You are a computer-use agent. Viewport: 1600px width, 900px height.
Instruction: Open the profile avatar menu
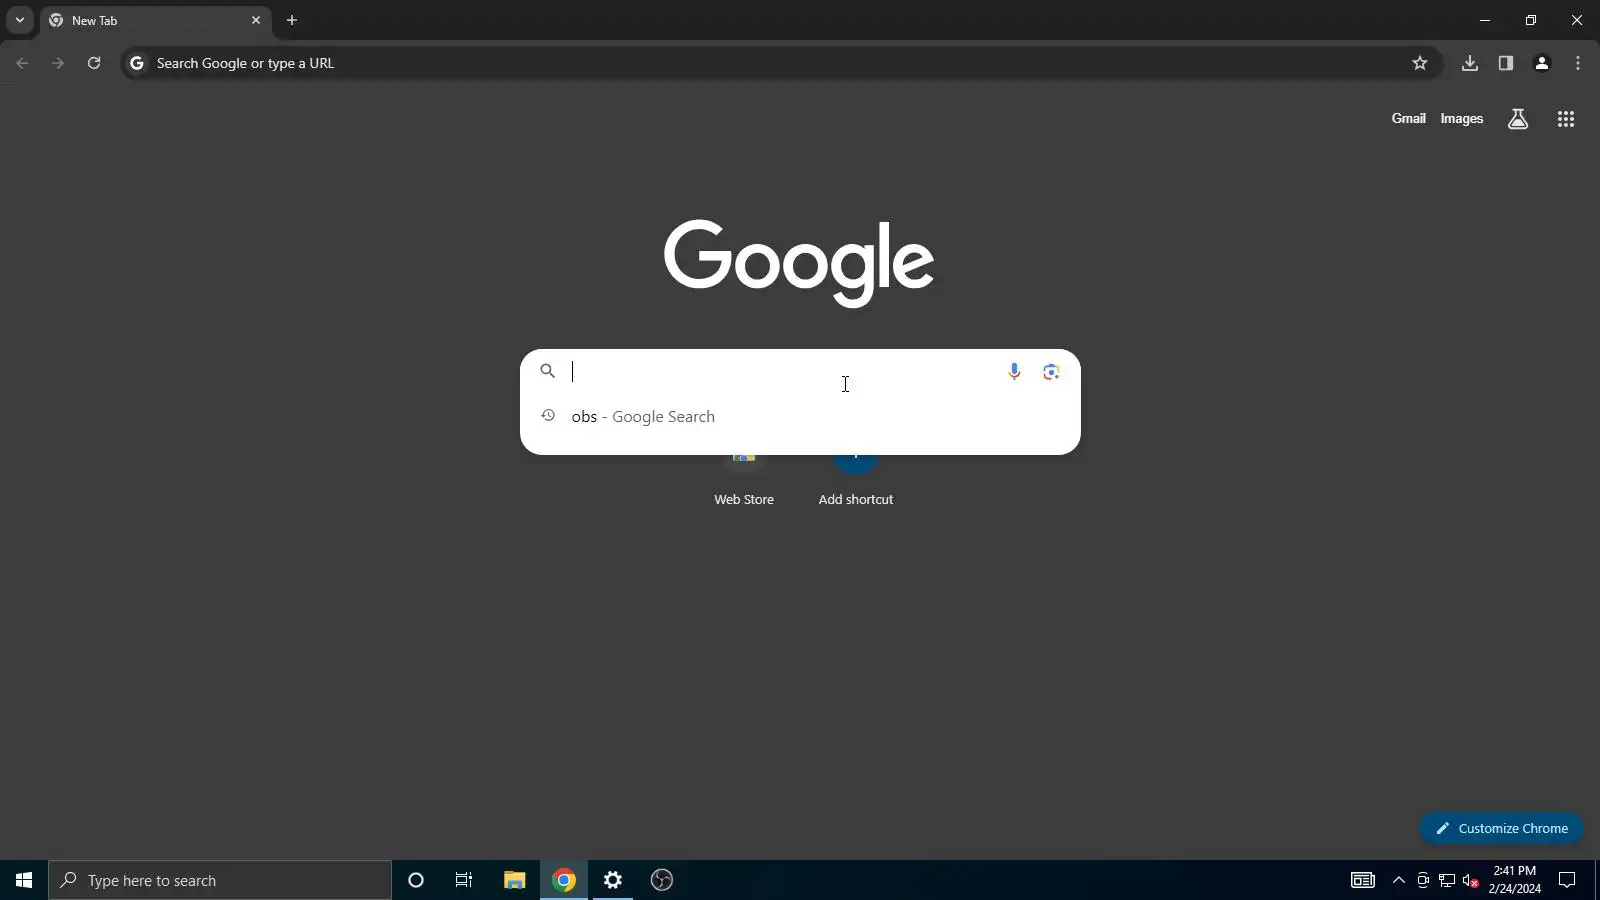1542,63
